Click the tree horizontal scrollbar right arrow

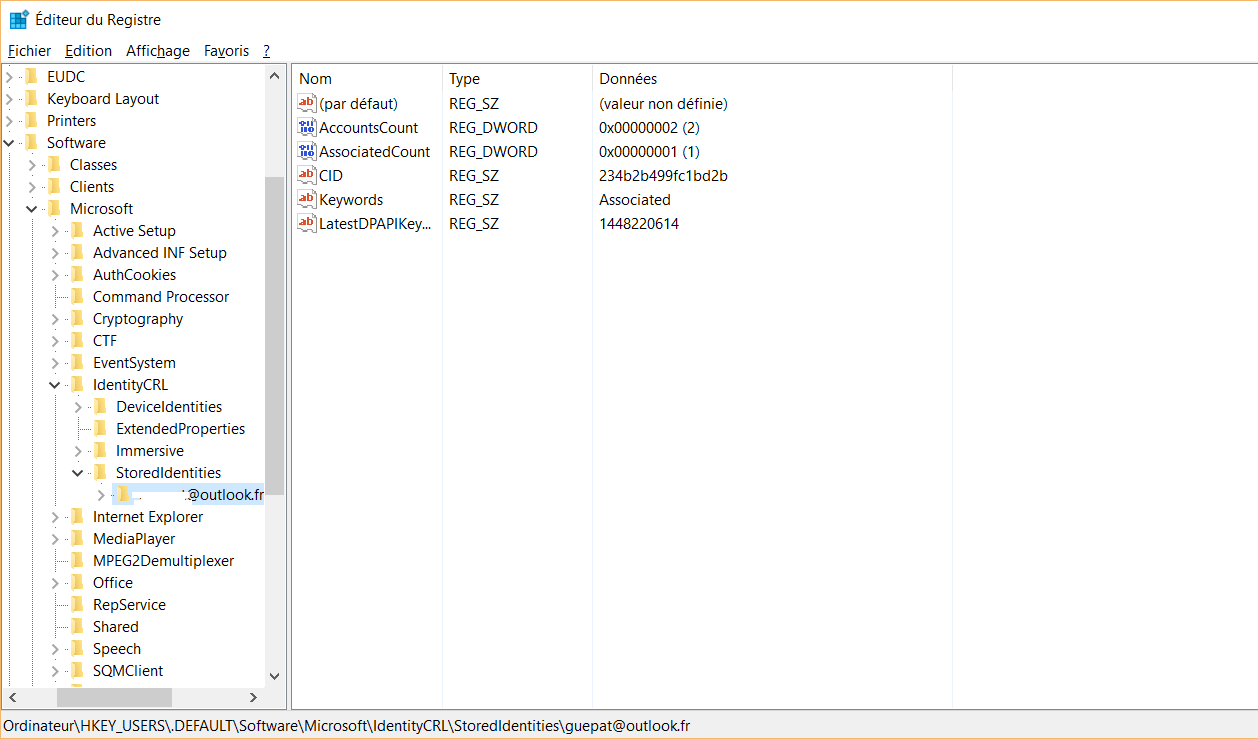click(254, 697)
